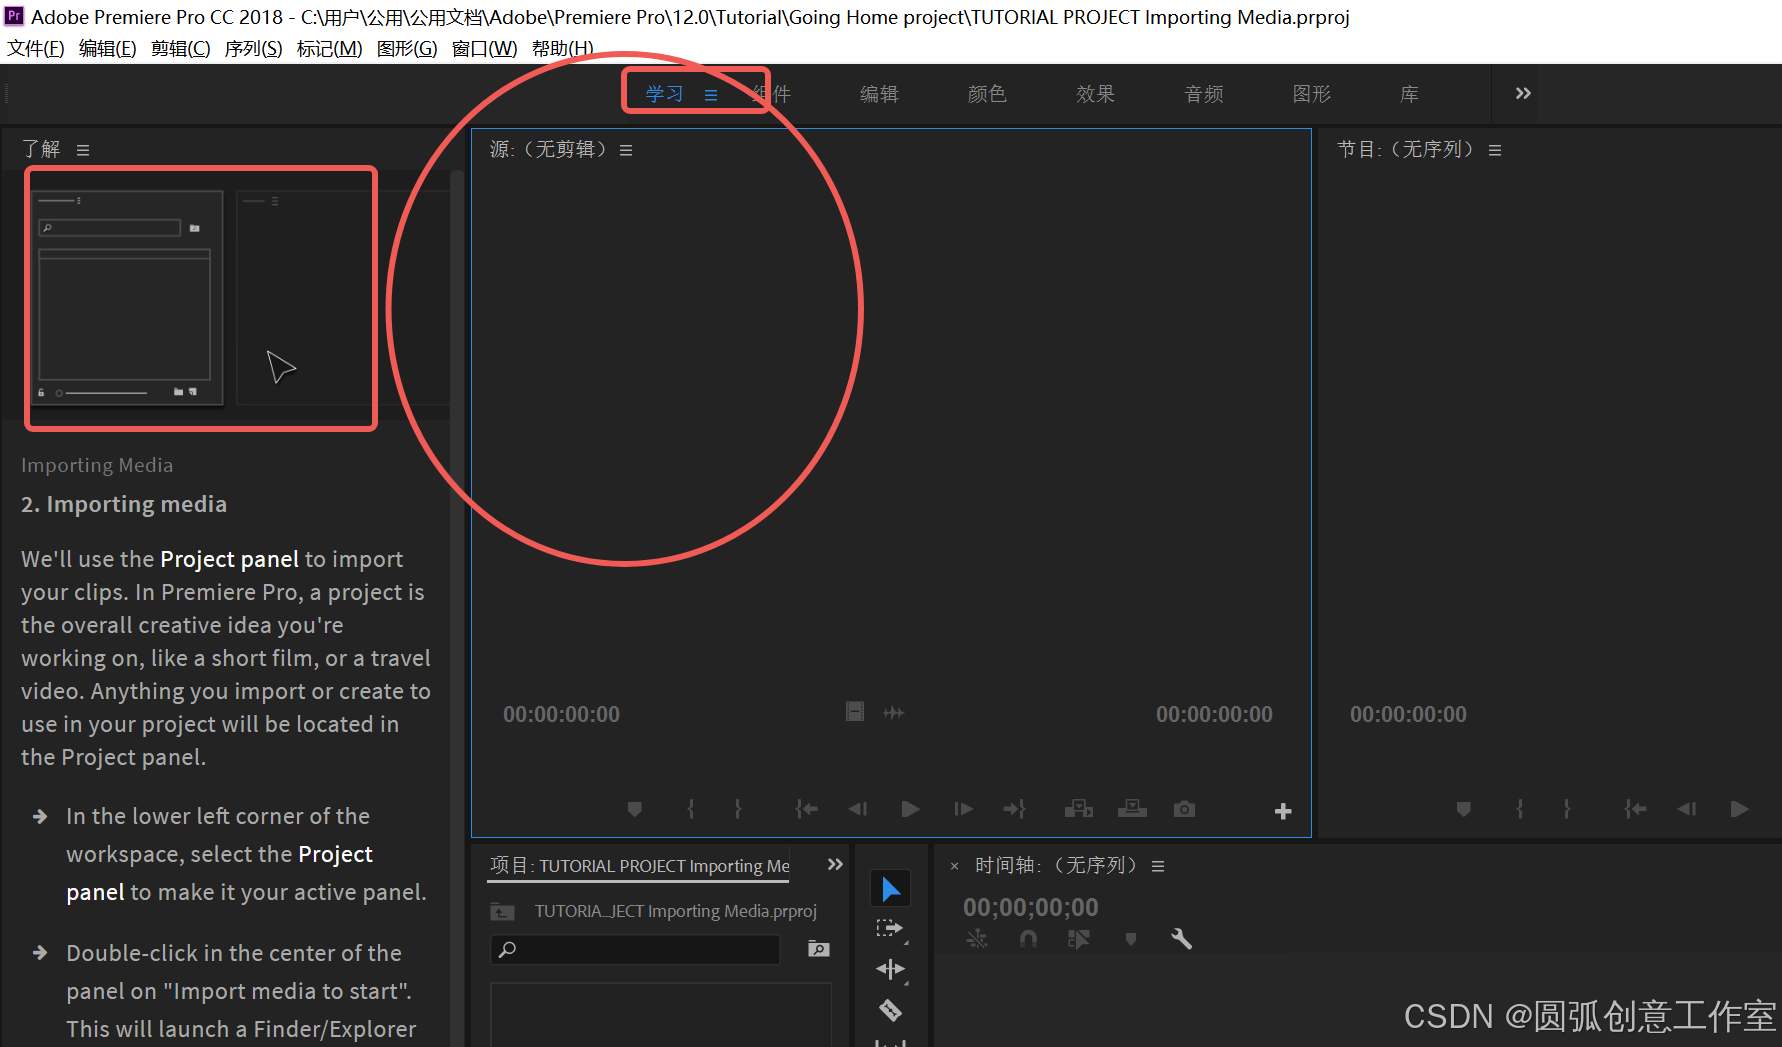Switch to the 库 workspace
Screen dimensions: 1782x1047
1409,94
